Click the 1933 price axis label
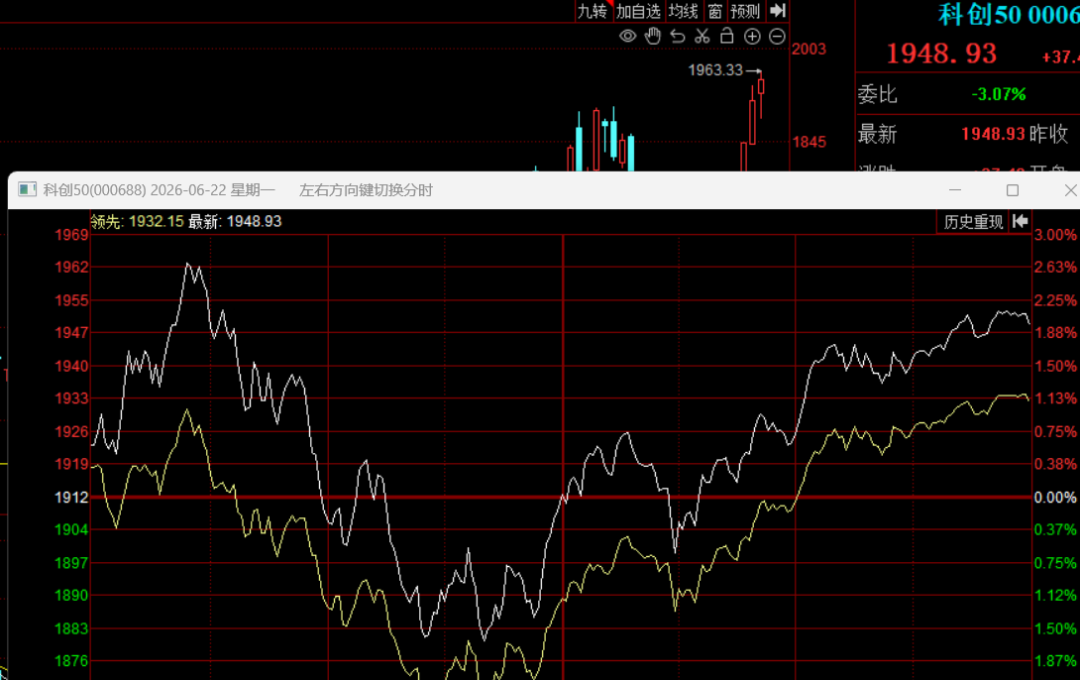 tap(72, 398)
